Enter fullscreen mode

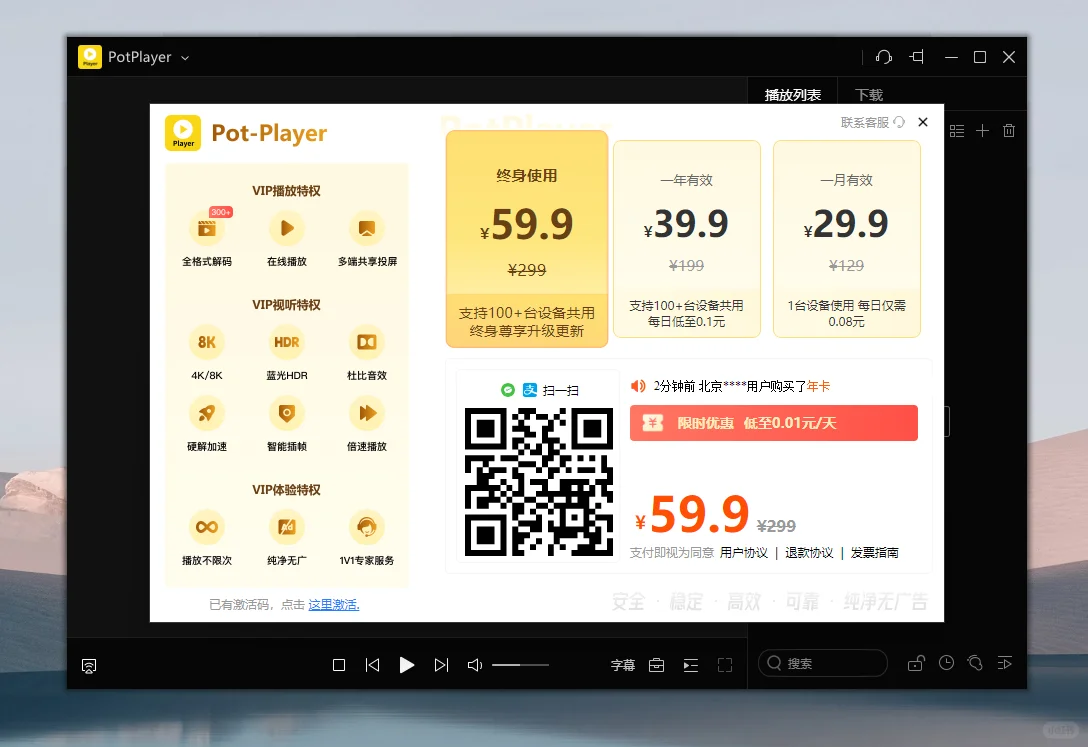pyautogui.click(x=725, y=665)
